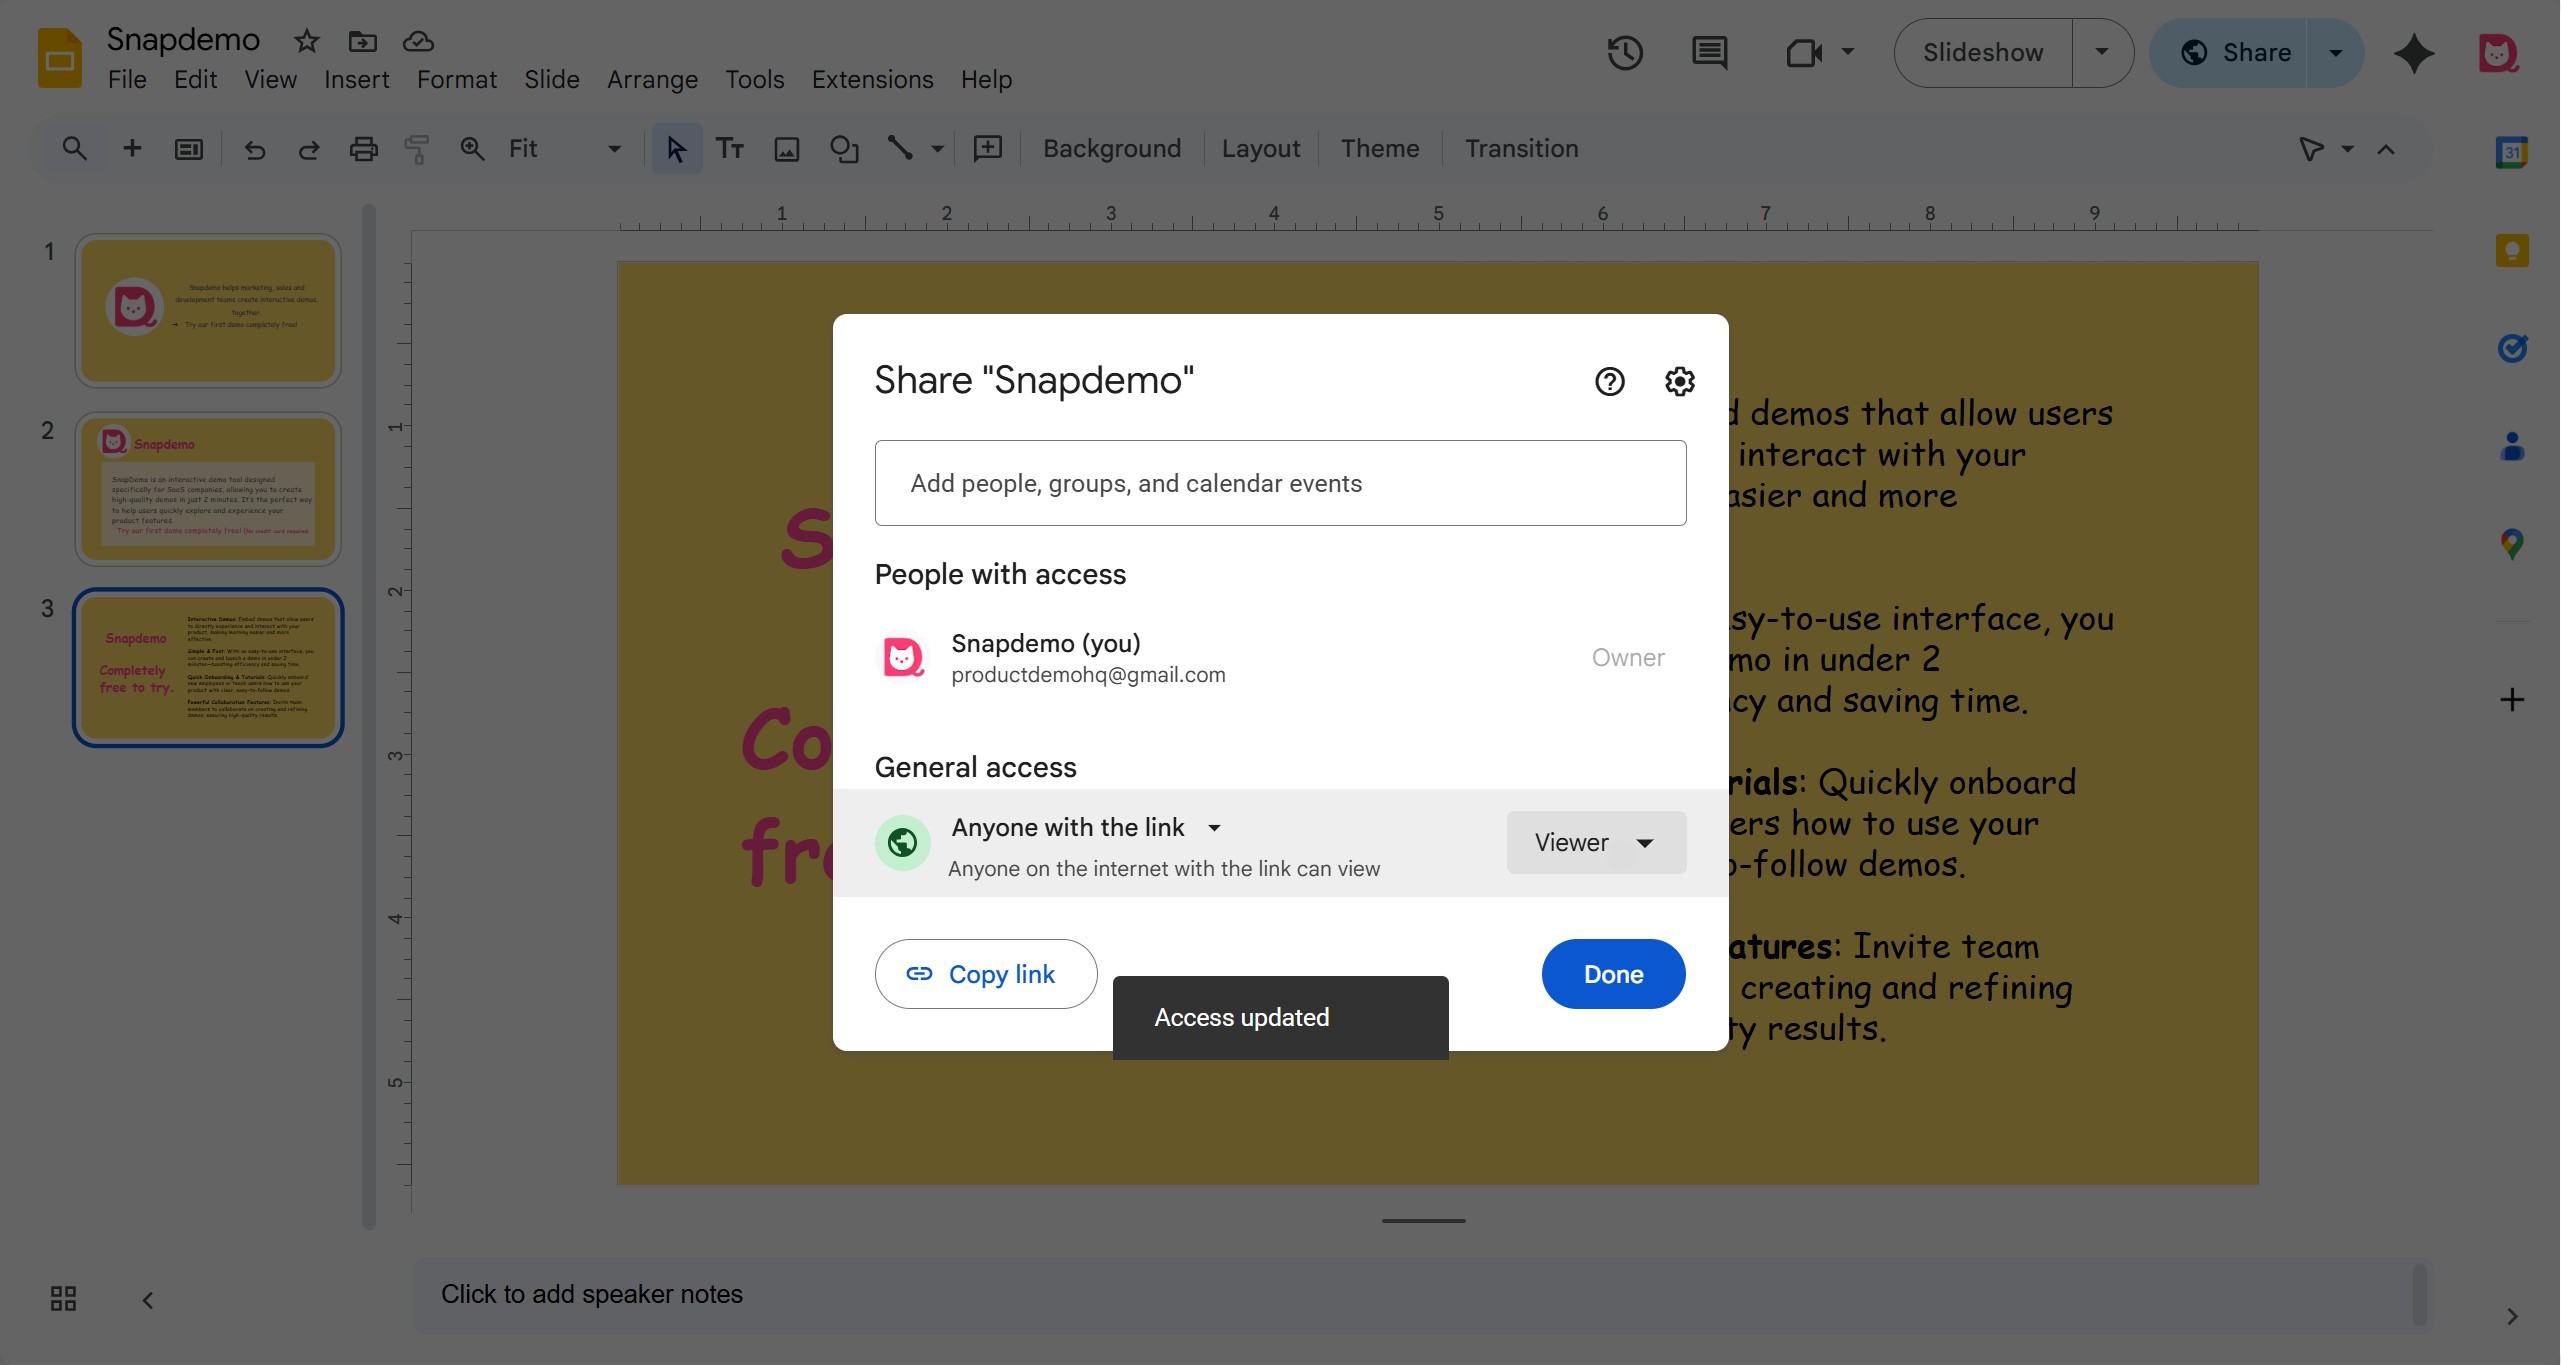Choose the Select cursor tool

pos(676,149)
